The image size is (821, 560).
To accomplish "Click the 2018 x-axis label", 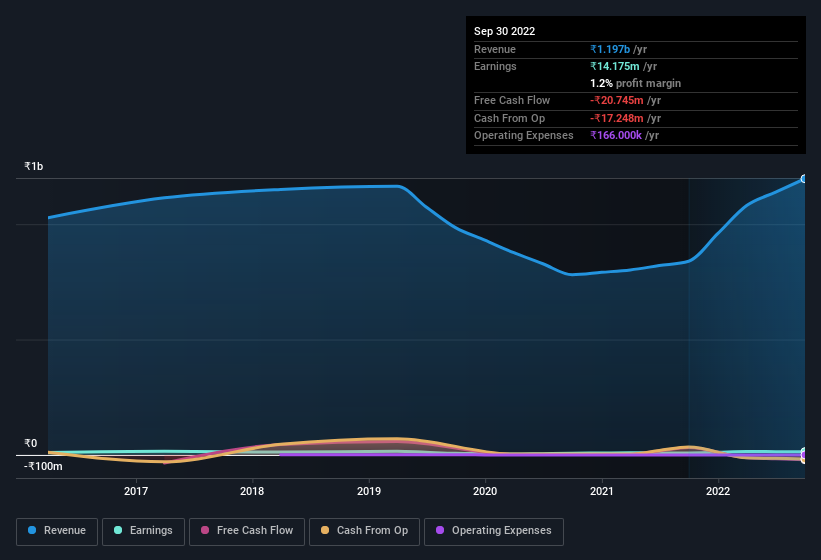I will [x=252, y=491].
